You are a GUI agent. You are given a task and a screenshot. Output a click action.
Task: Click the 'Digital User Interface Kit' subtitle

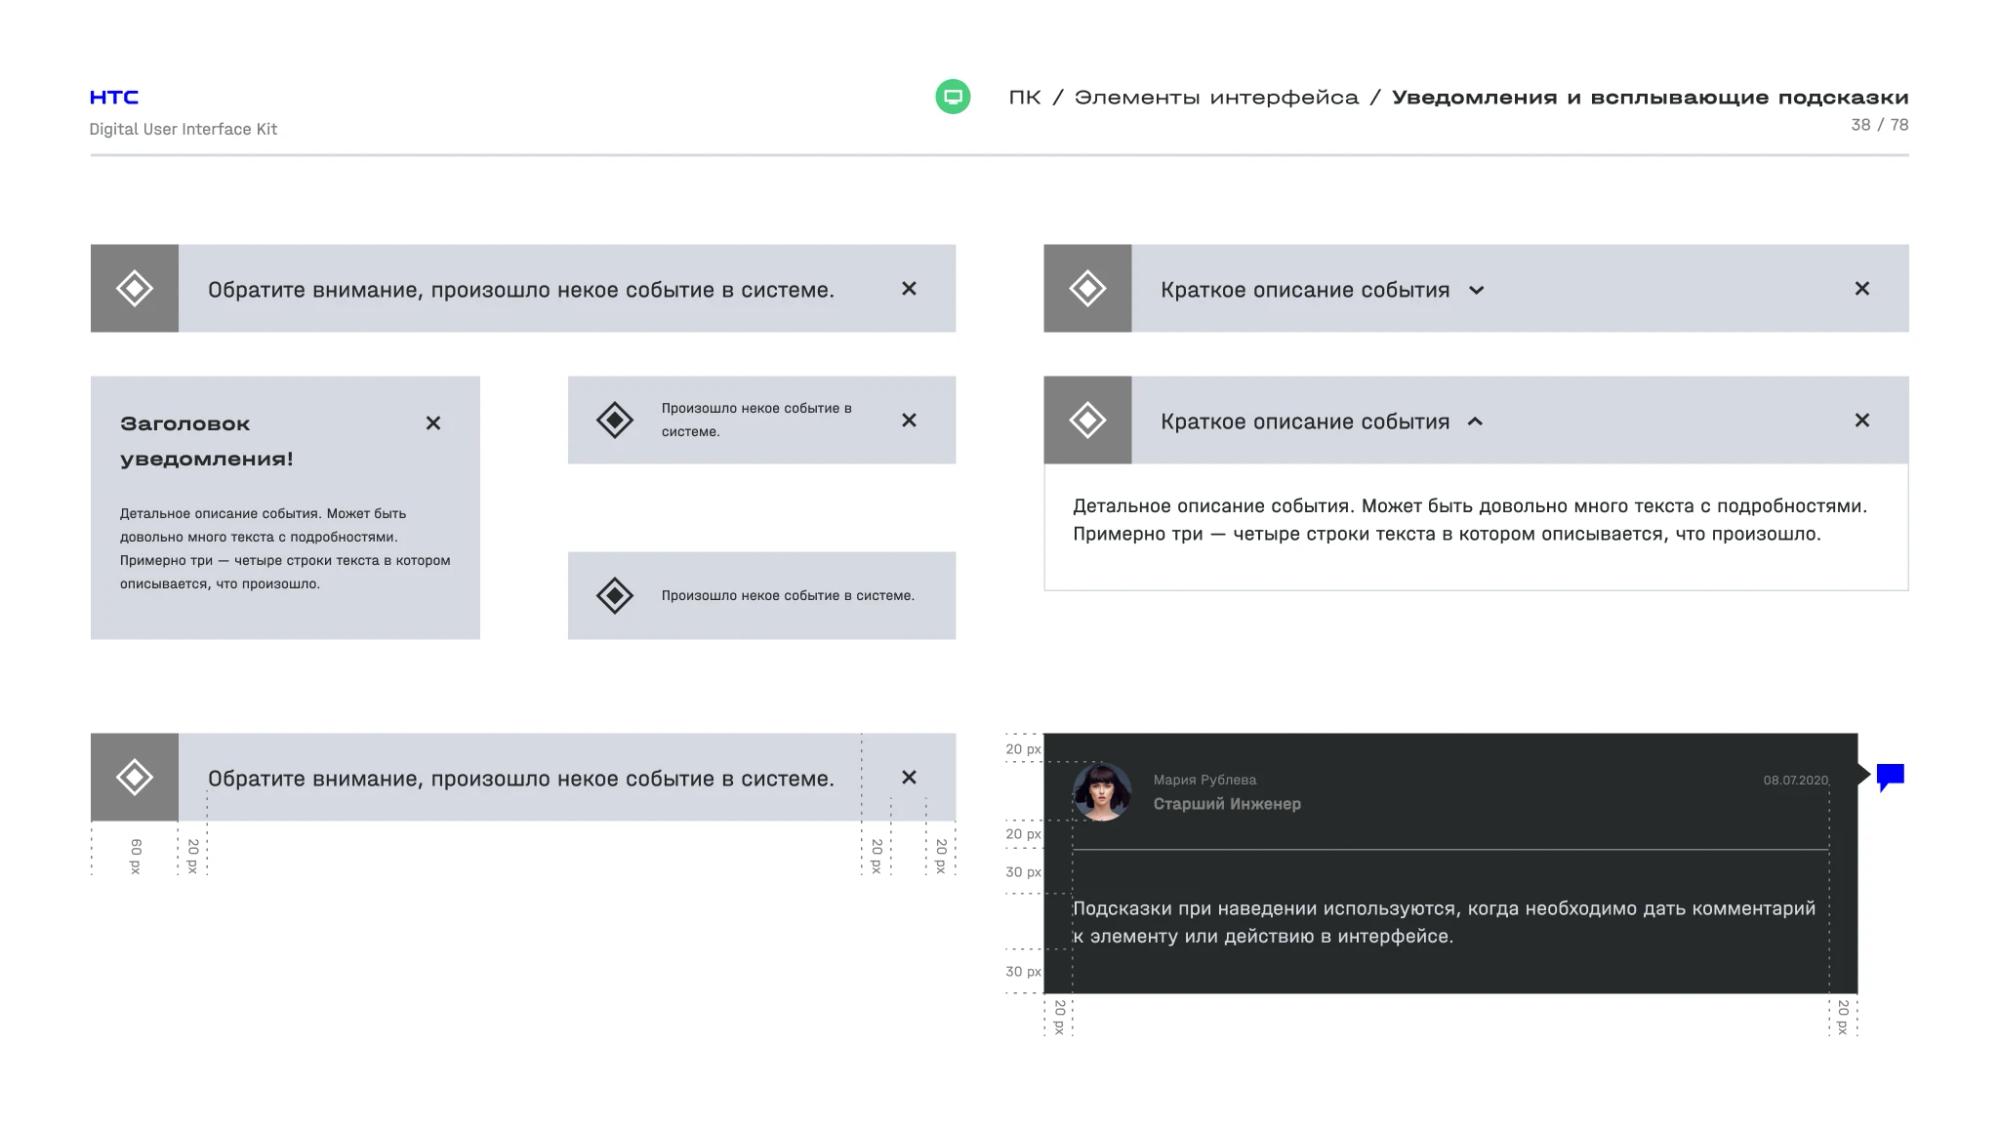click(x=183, y=129)
